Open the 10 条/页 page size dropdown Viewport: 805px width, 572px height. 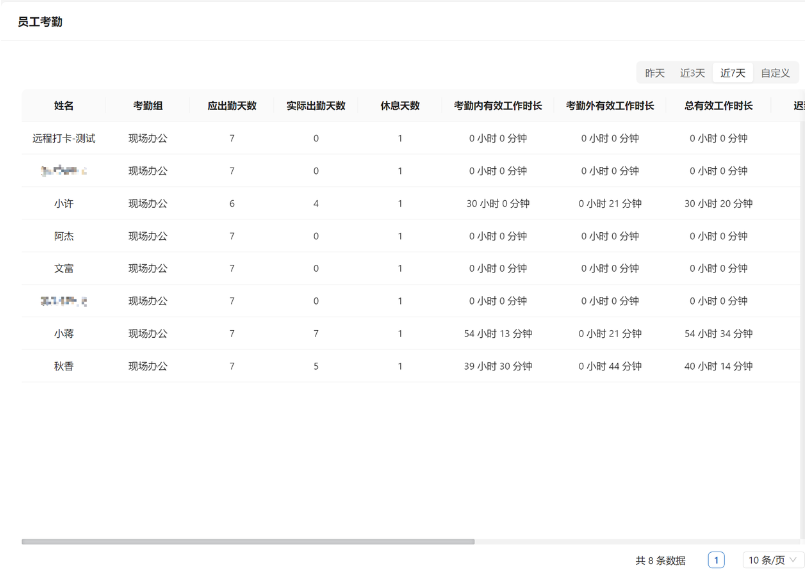coord(774,560)
